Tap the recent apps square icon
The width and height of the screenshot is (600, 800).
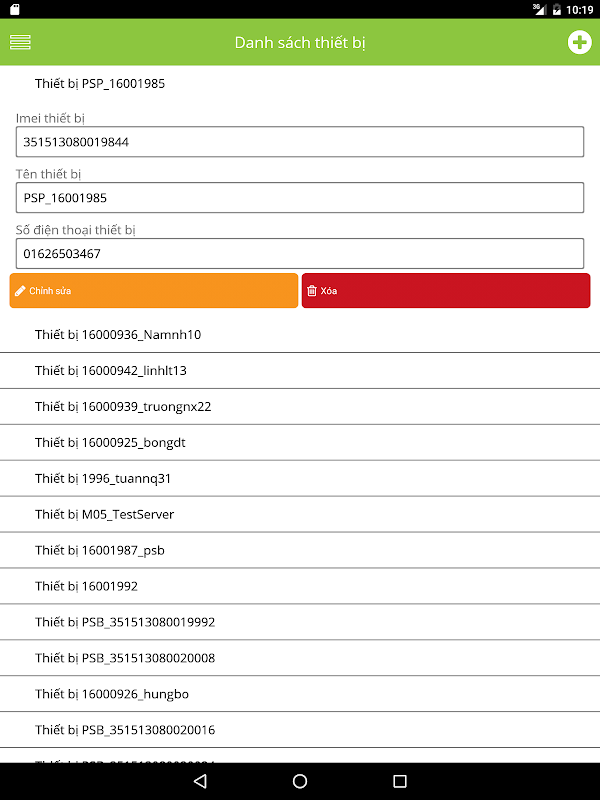pos(400,781)
